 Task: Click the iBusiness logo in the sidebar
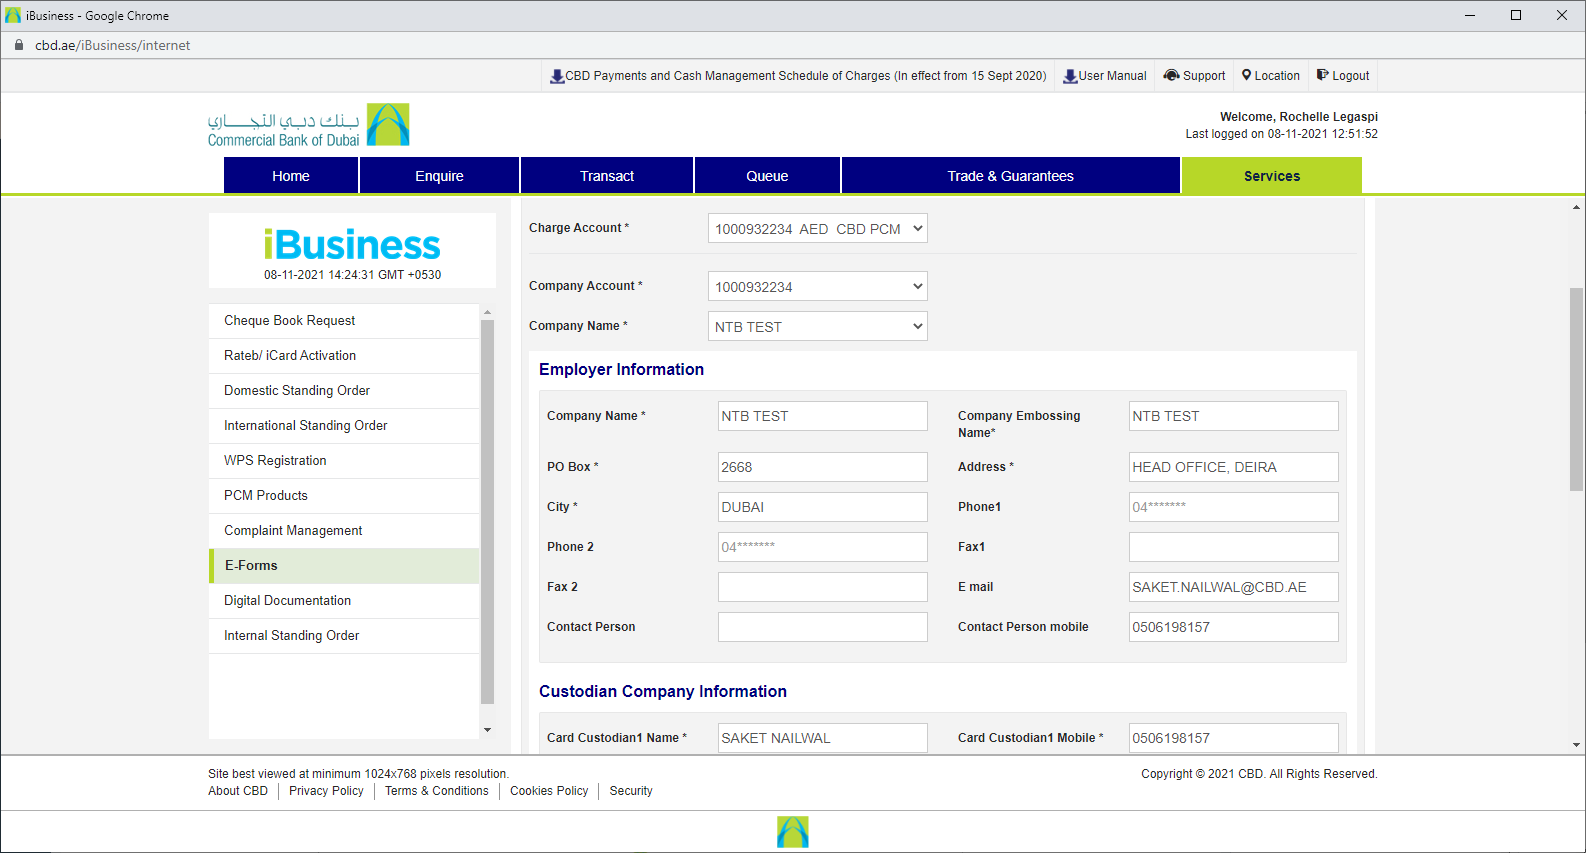tap(352, 245)
